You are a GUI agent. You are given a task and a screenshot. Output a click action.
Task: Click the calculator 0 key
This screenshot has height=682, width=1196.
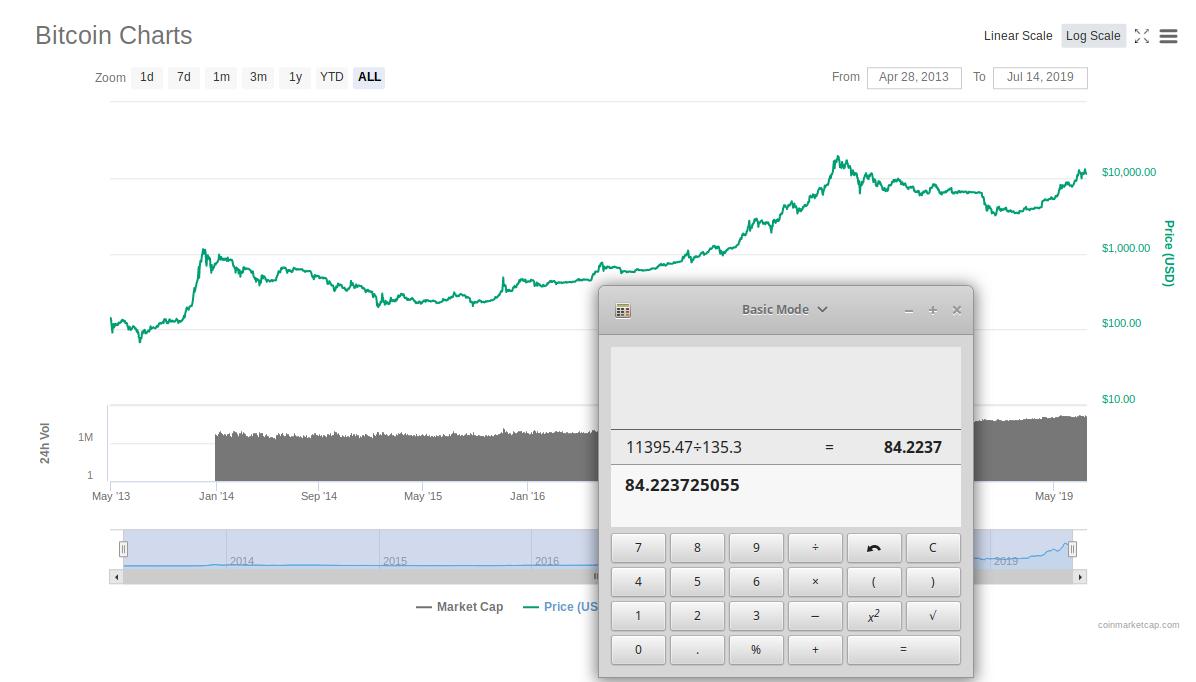tap(638, 650)
